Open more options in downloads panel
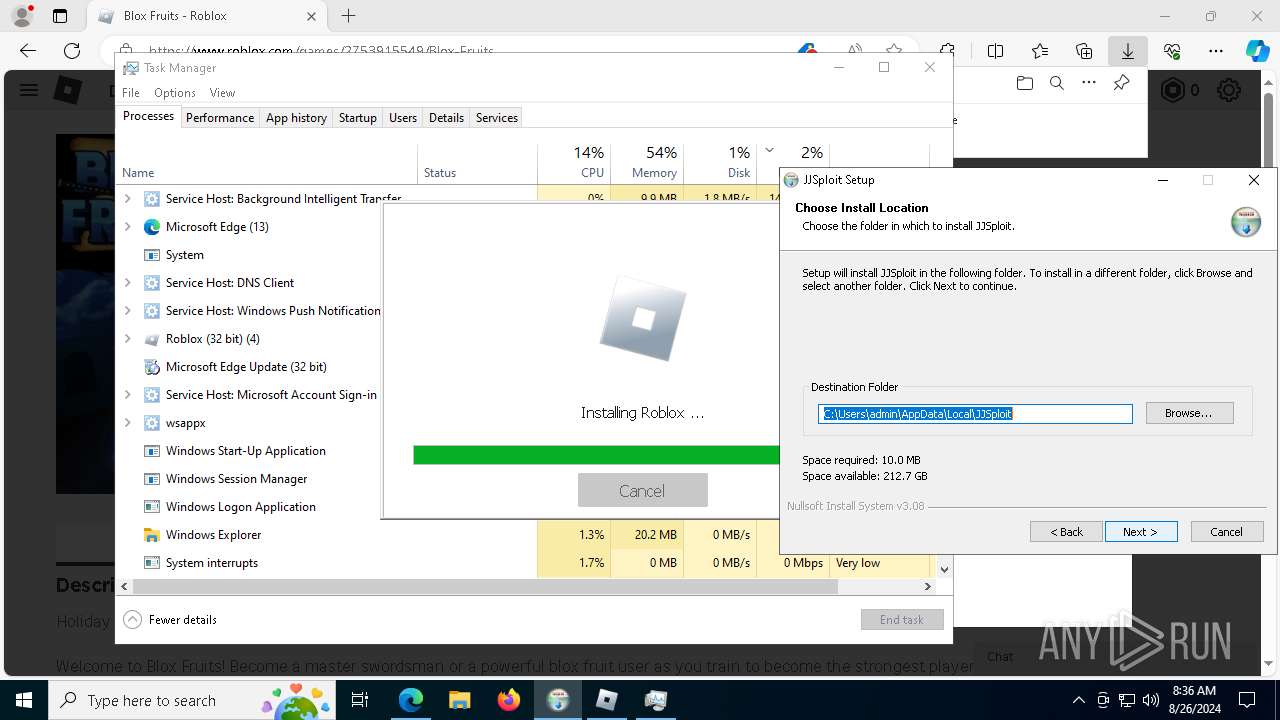The image size is (1280, 720). coord(1089,83)
